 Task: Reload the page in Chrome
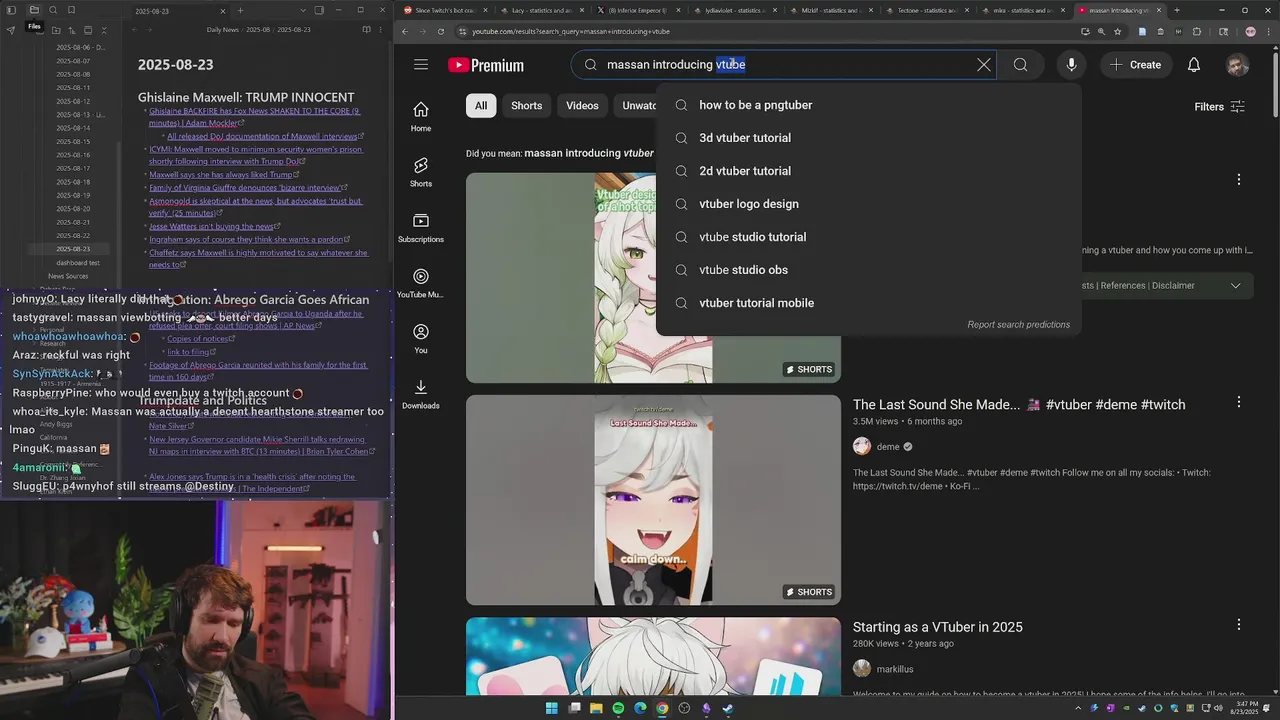point(441,32)
